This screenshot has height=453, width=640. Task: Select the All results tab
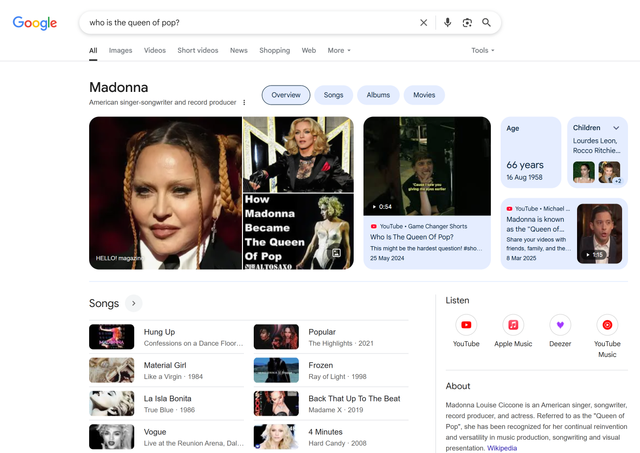[93, 51]
